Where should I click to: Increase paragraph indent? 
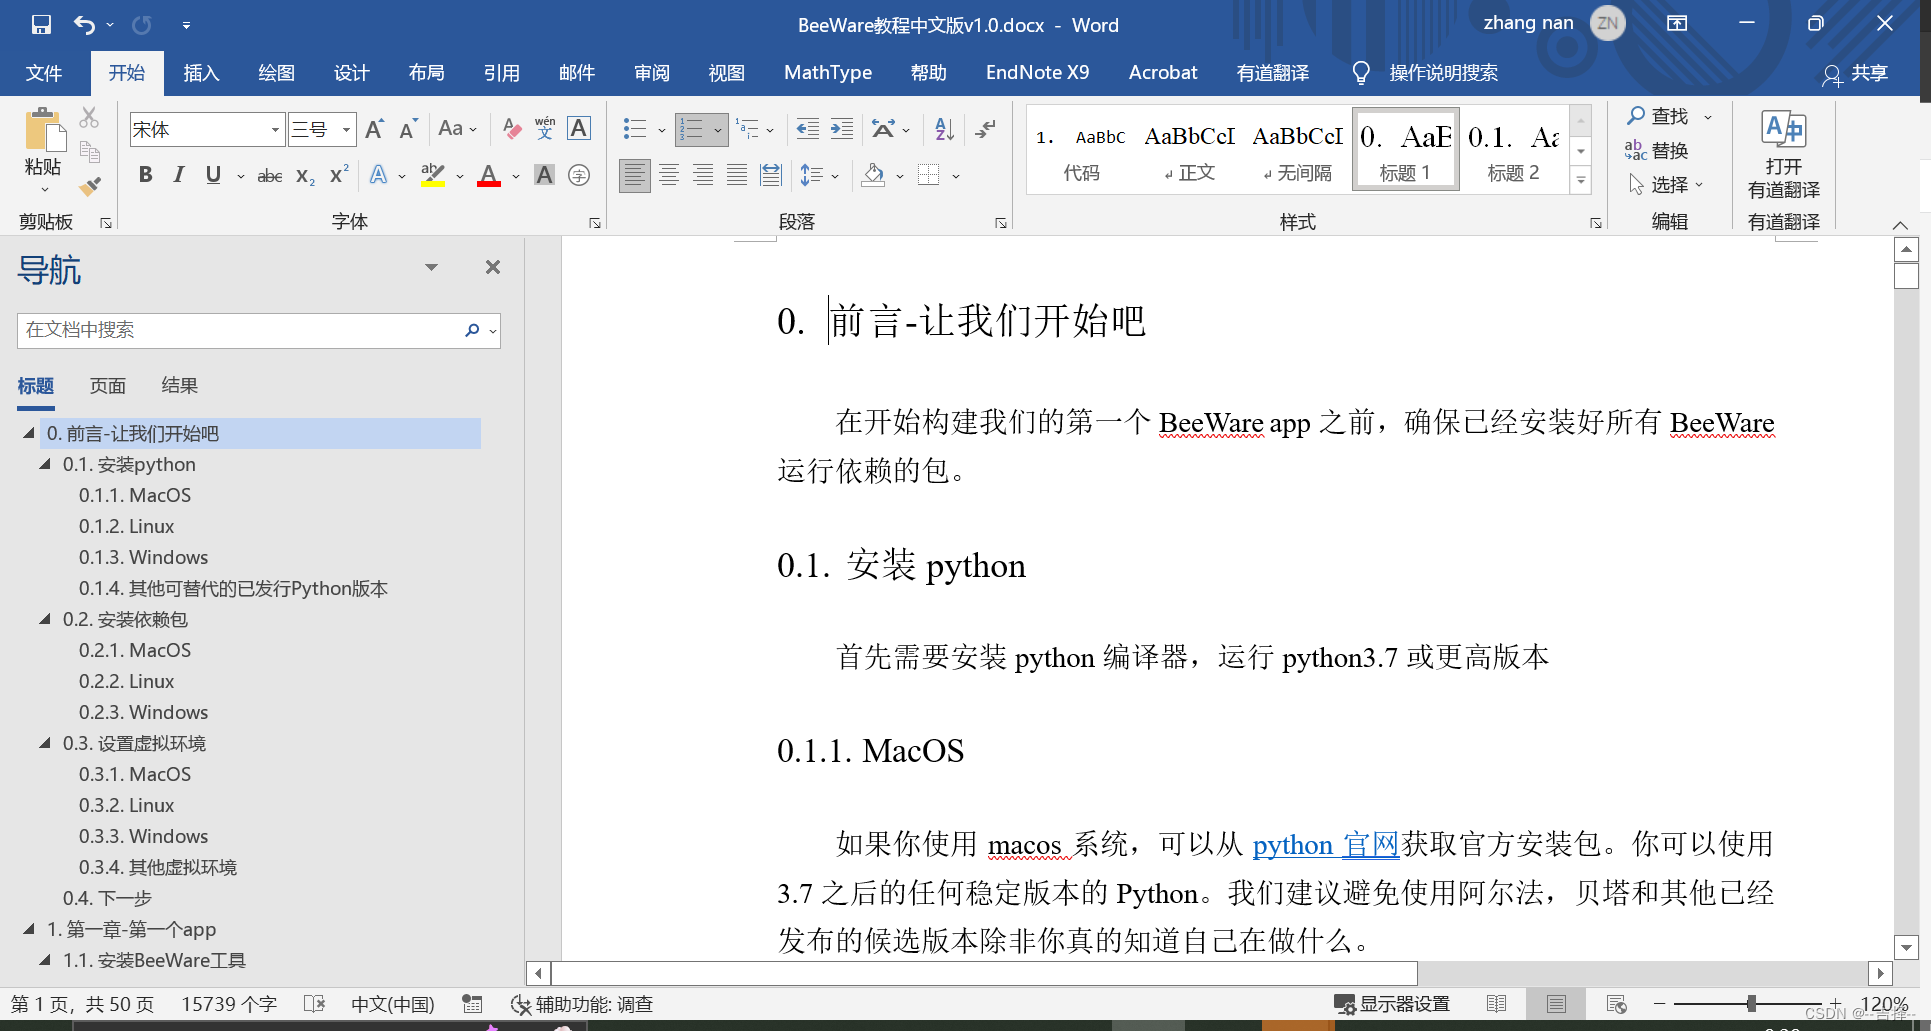[x=842, y=129]
